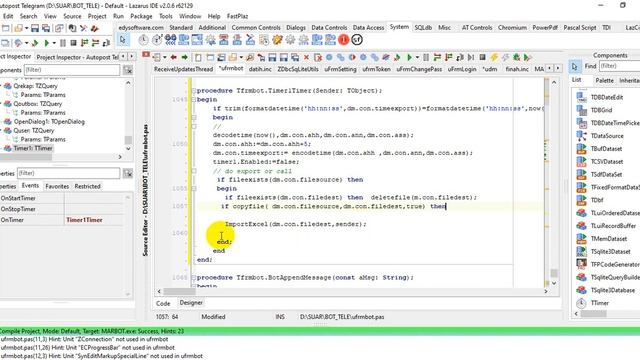
Task: Select the selection pointer in component palette
Action: pyautogui.click(x=122, y=40)
